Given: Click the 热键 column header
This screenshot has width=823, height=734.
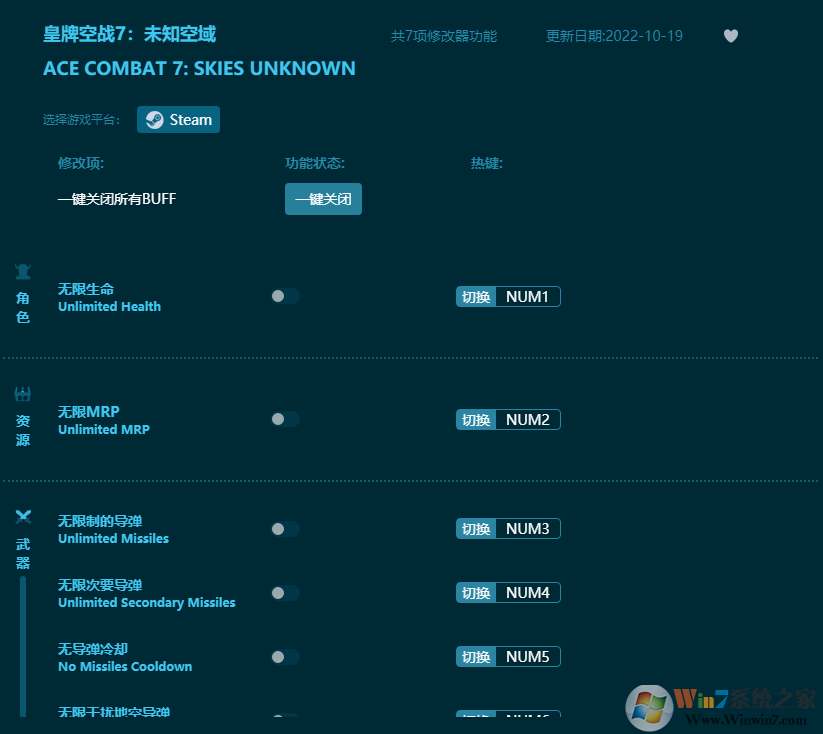Looking at the screenshot, I should (487, 163).
